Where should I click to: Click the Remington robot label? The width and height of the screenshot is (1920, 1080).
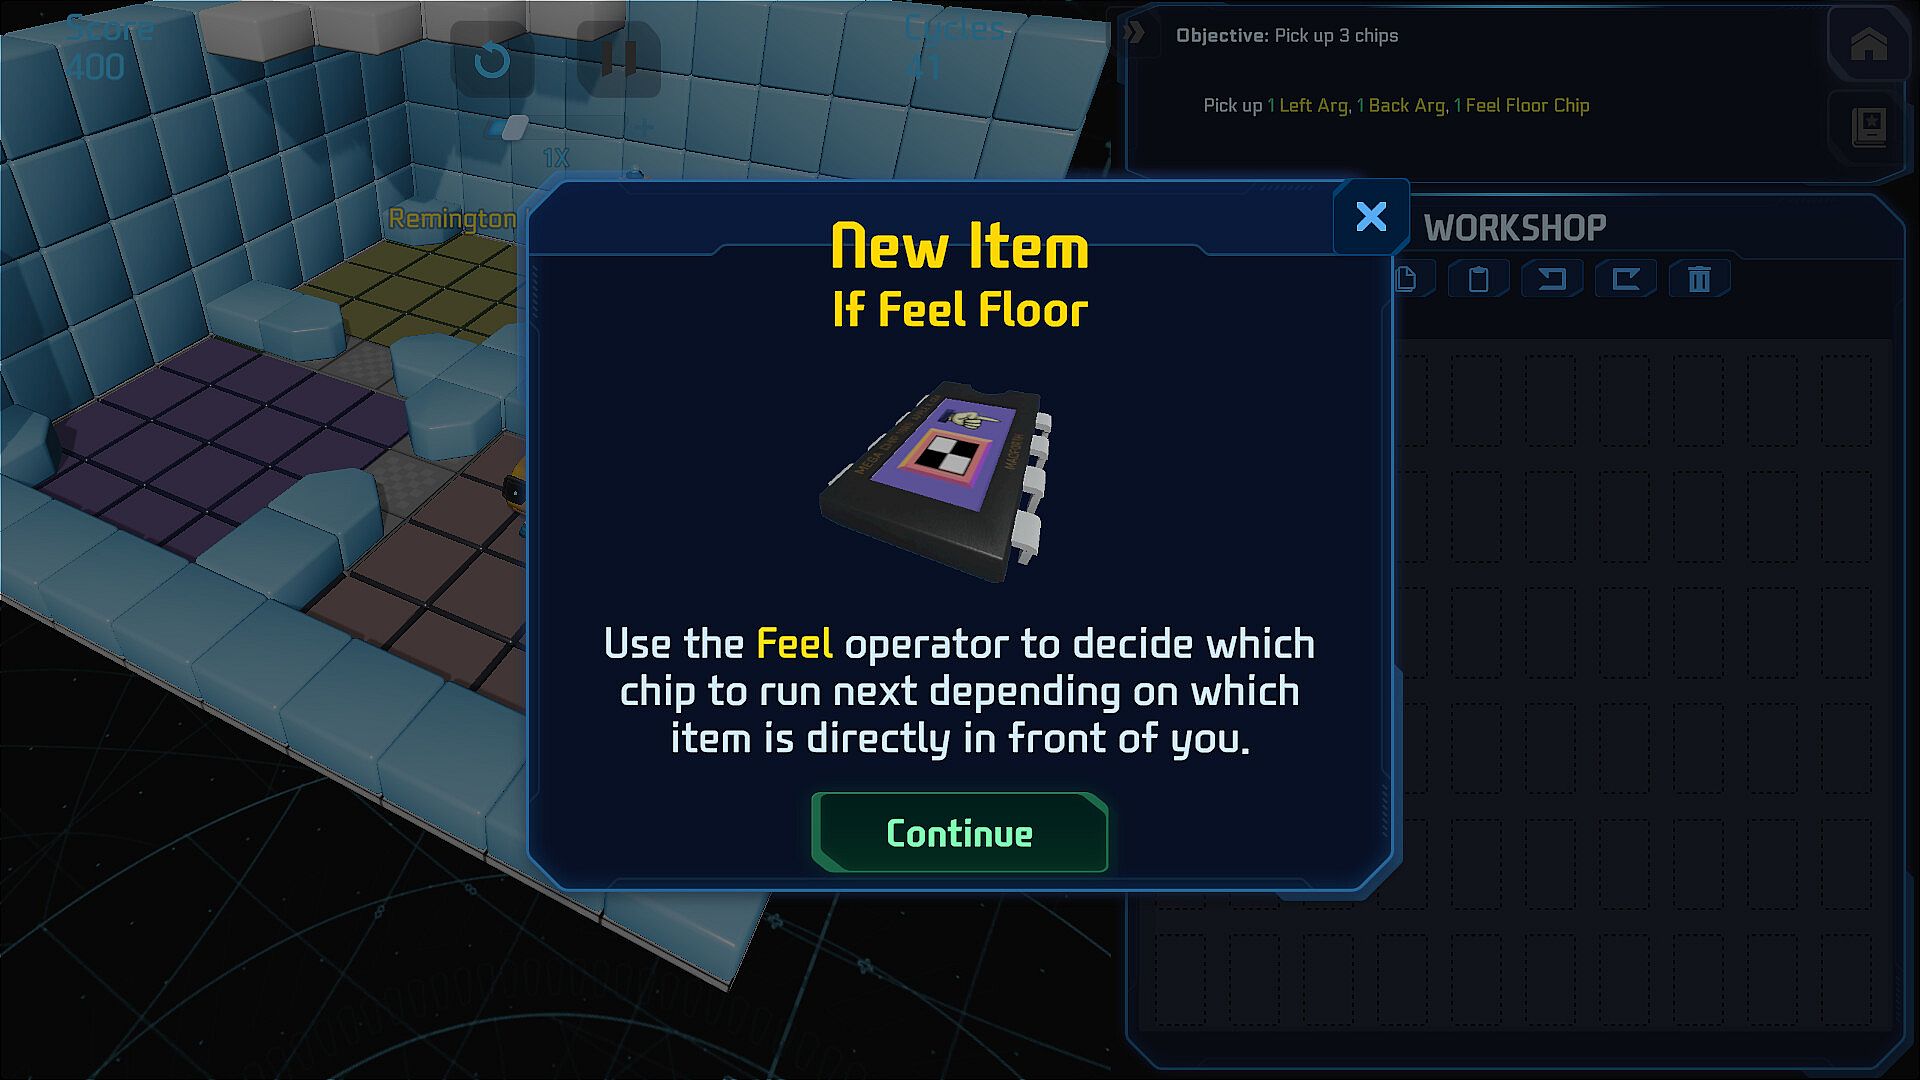point(452,218)
